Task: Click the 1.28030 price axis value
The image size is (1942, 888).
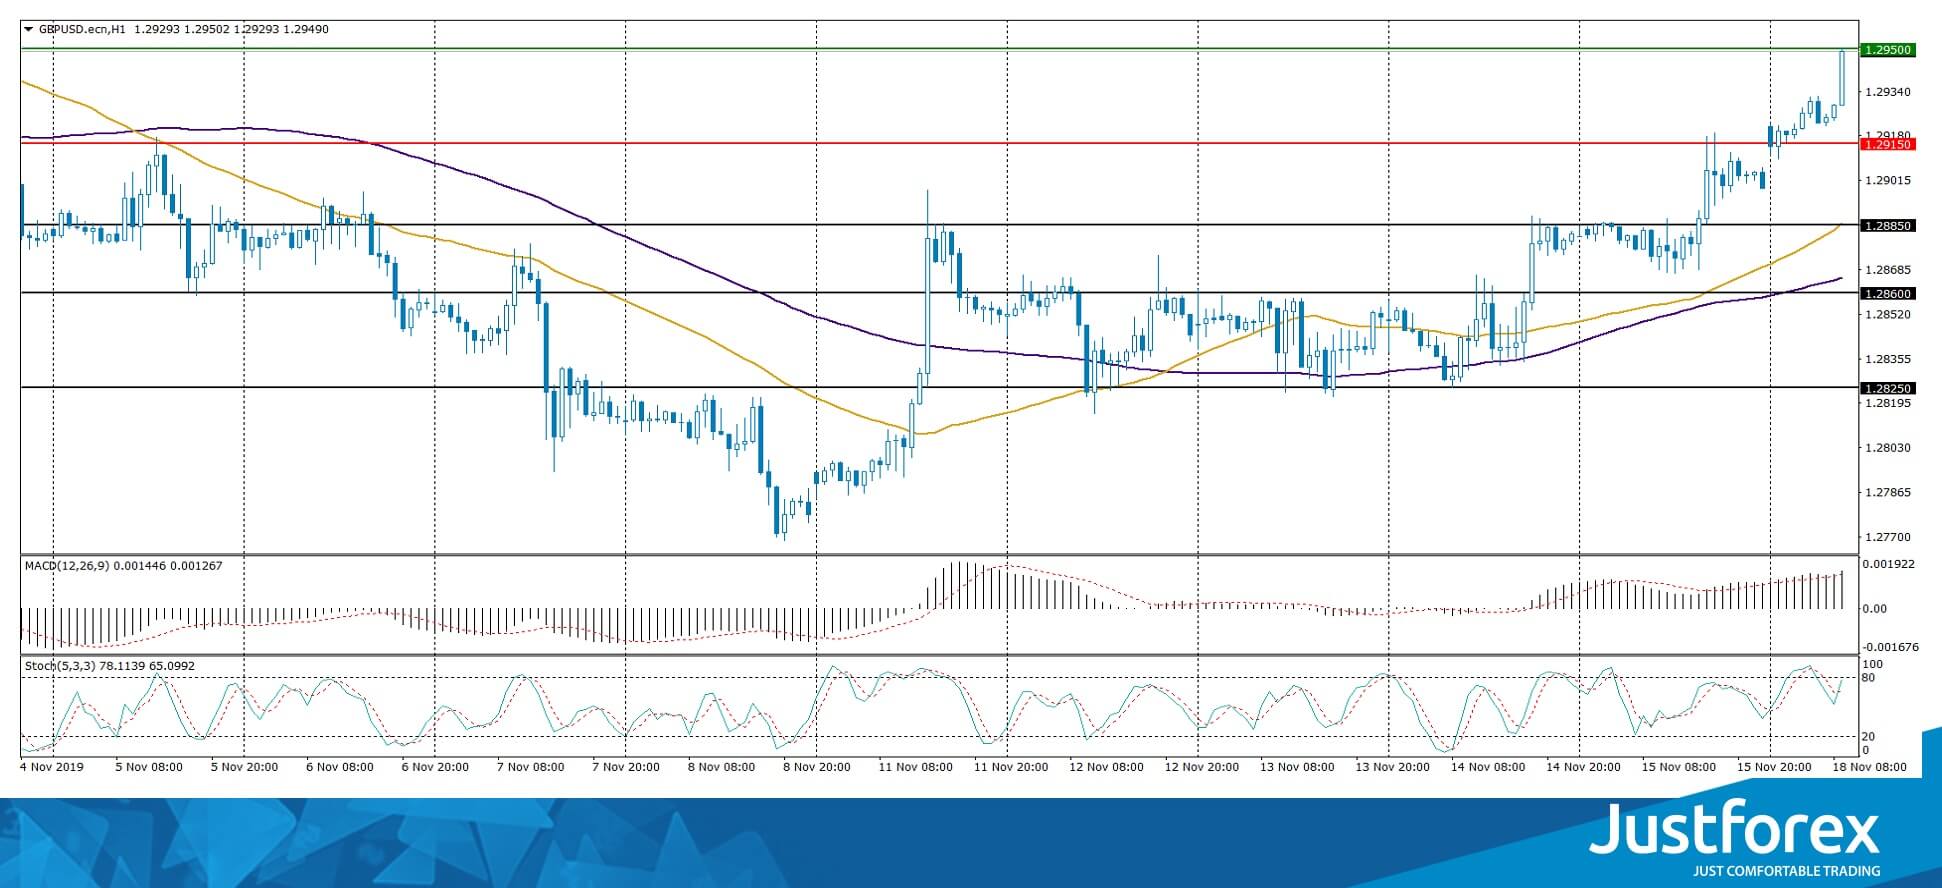Action: click(x=1886, y=448)
